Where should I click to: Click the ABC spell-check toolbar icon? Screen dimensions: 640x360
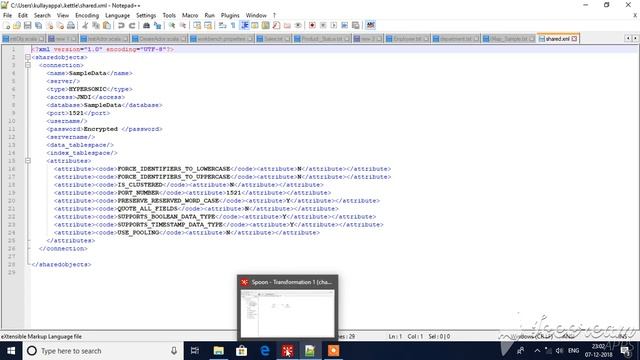pyautogui.click(x=370, y=25)
